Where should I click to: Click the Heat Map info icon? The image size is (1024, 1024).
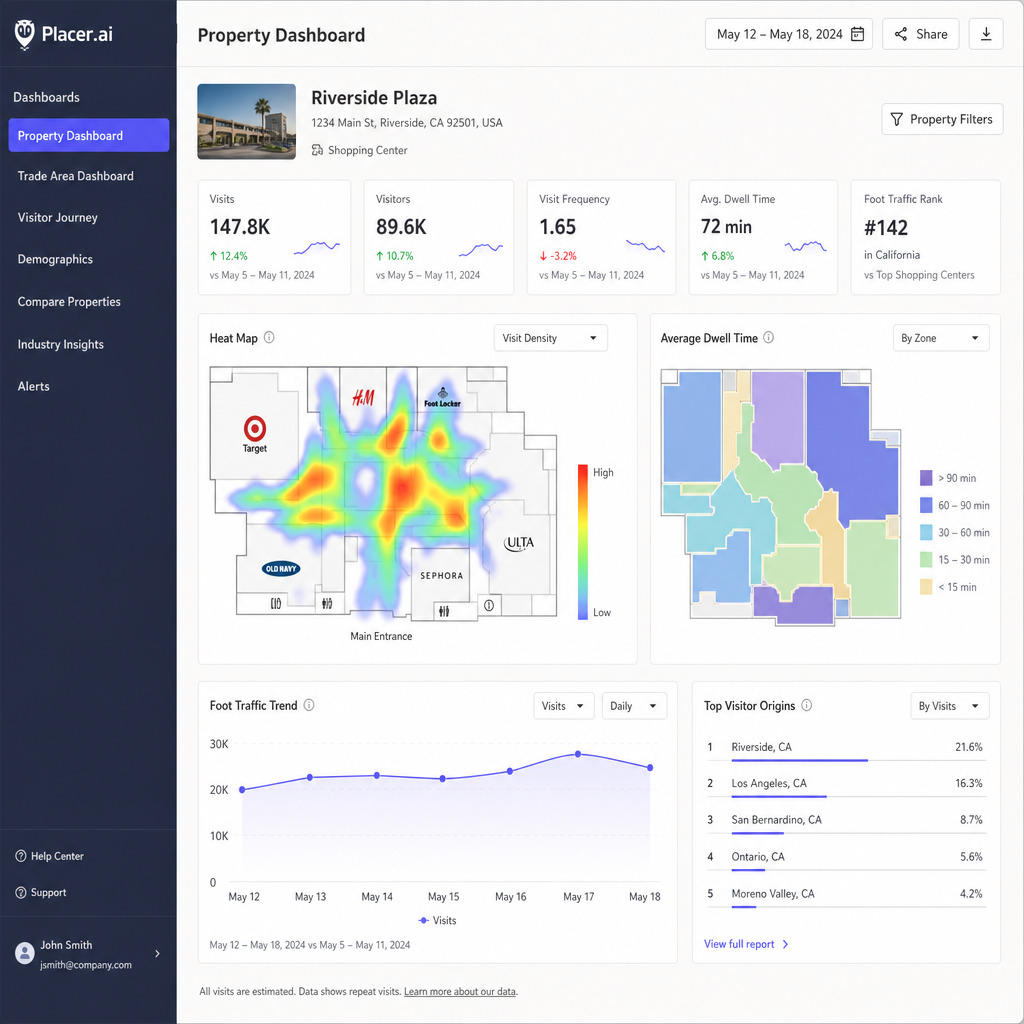269,338
